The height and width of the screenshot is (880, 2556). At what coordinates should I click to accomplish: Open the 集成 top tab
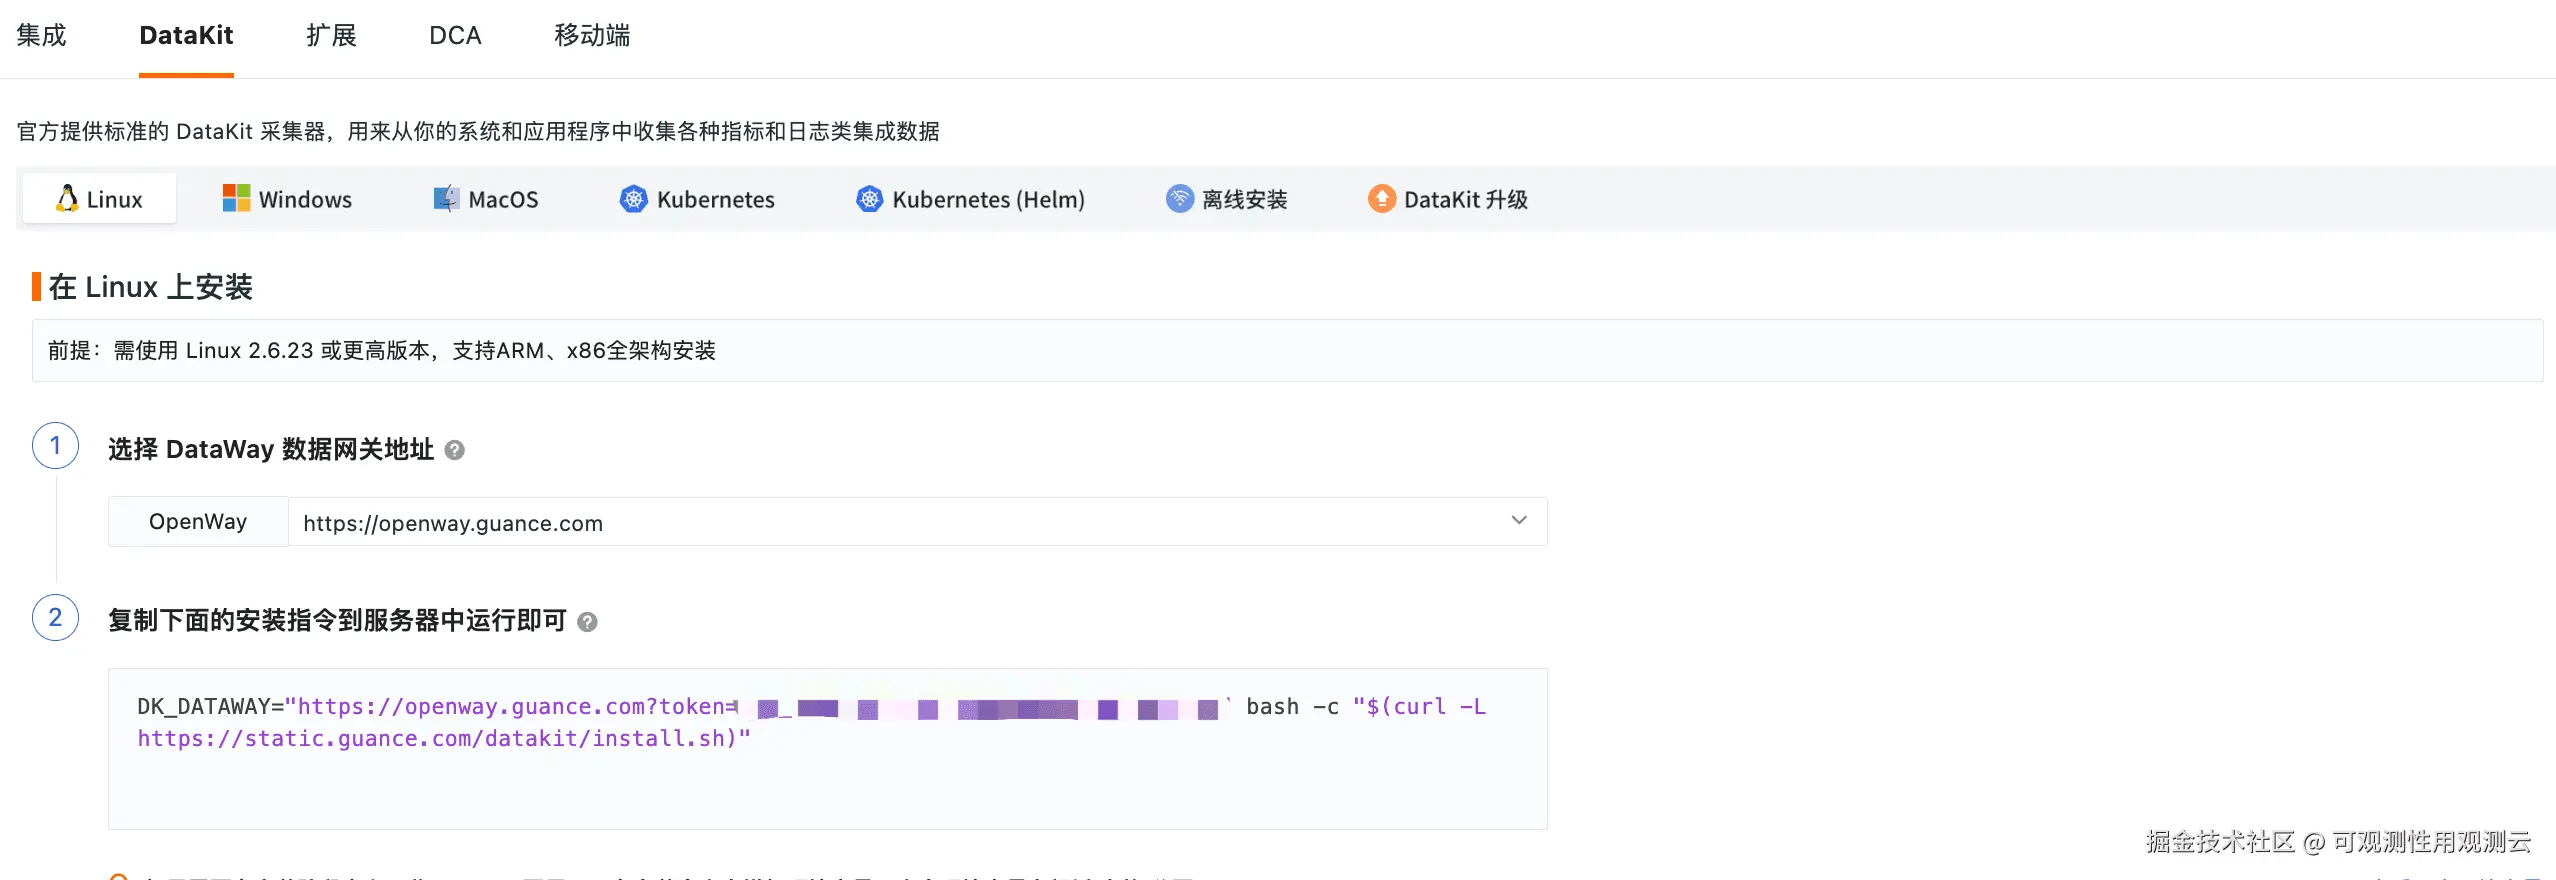click(x=41, y=36)
